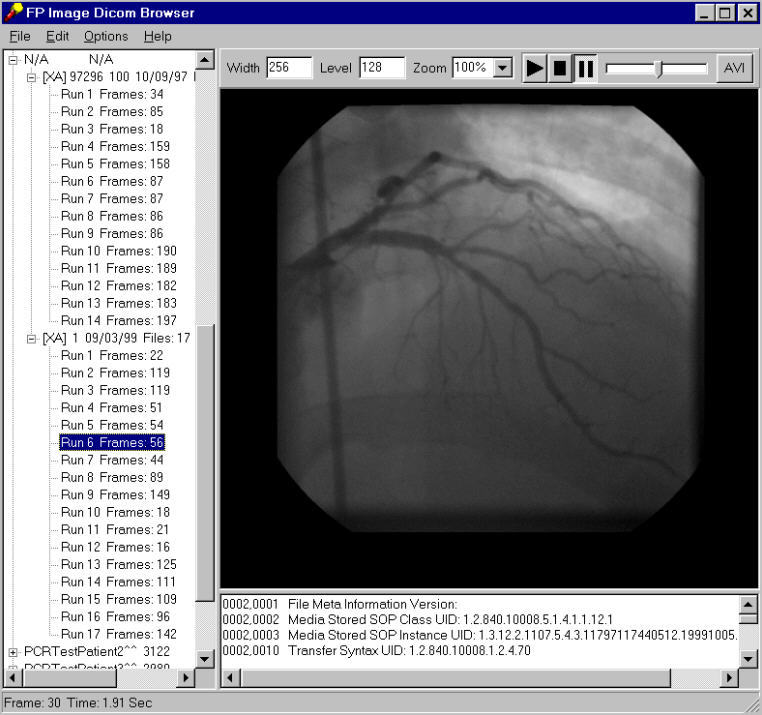762x715 pixels.
Task: Click the PCRTestPatient2 patient row
Action: pyautogui.click(x=97, y=652)
